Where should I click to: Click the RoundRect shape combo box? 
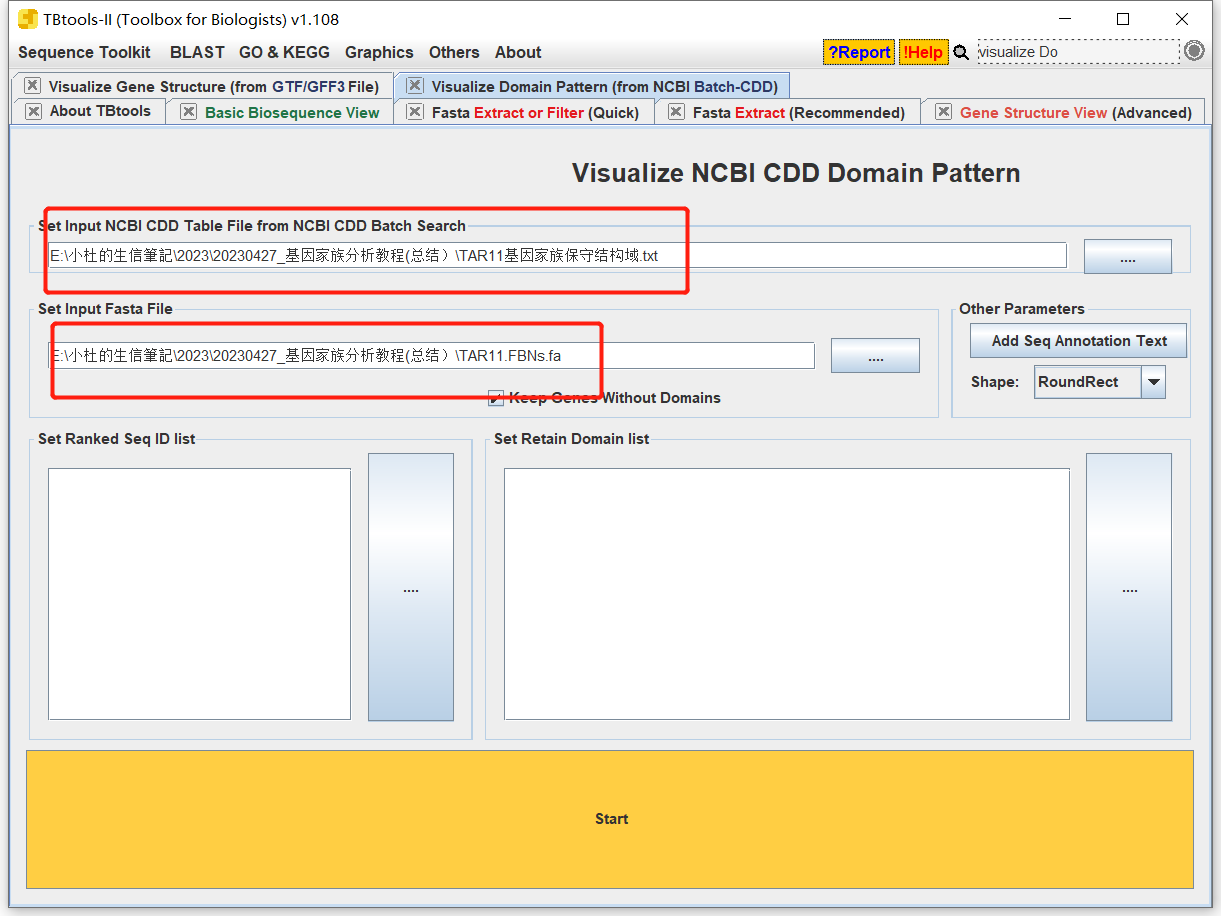pos(1100,382)
